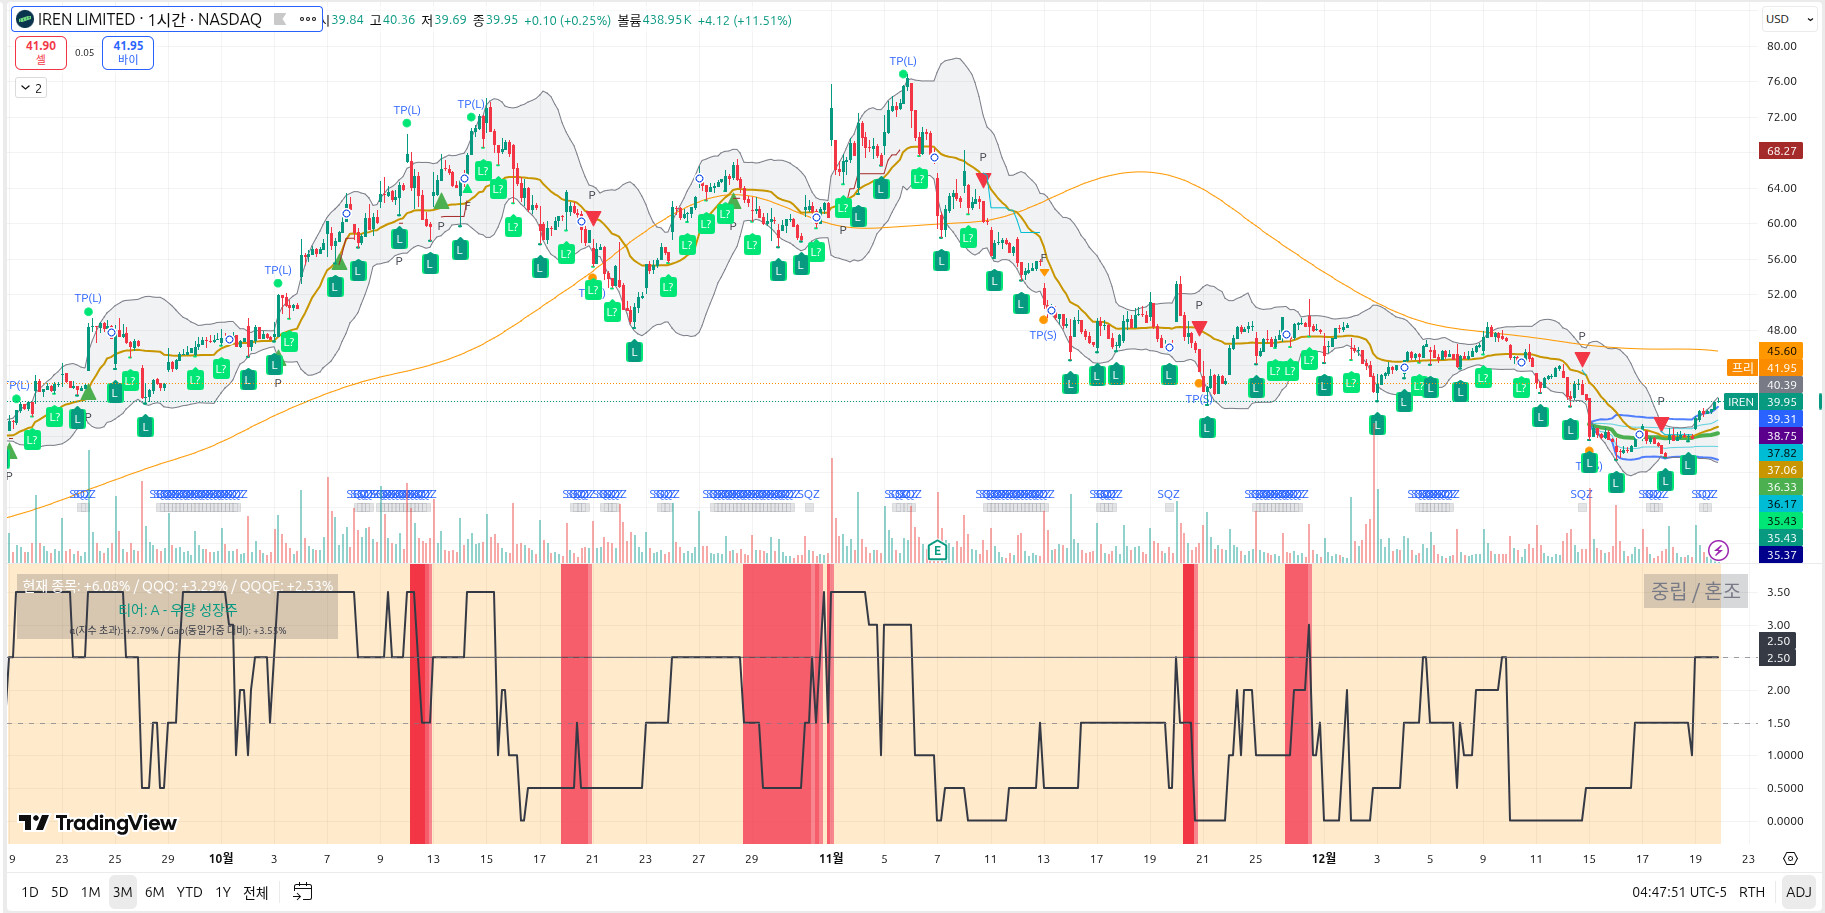Click the gray 40.39 price label

(1781, 385)
